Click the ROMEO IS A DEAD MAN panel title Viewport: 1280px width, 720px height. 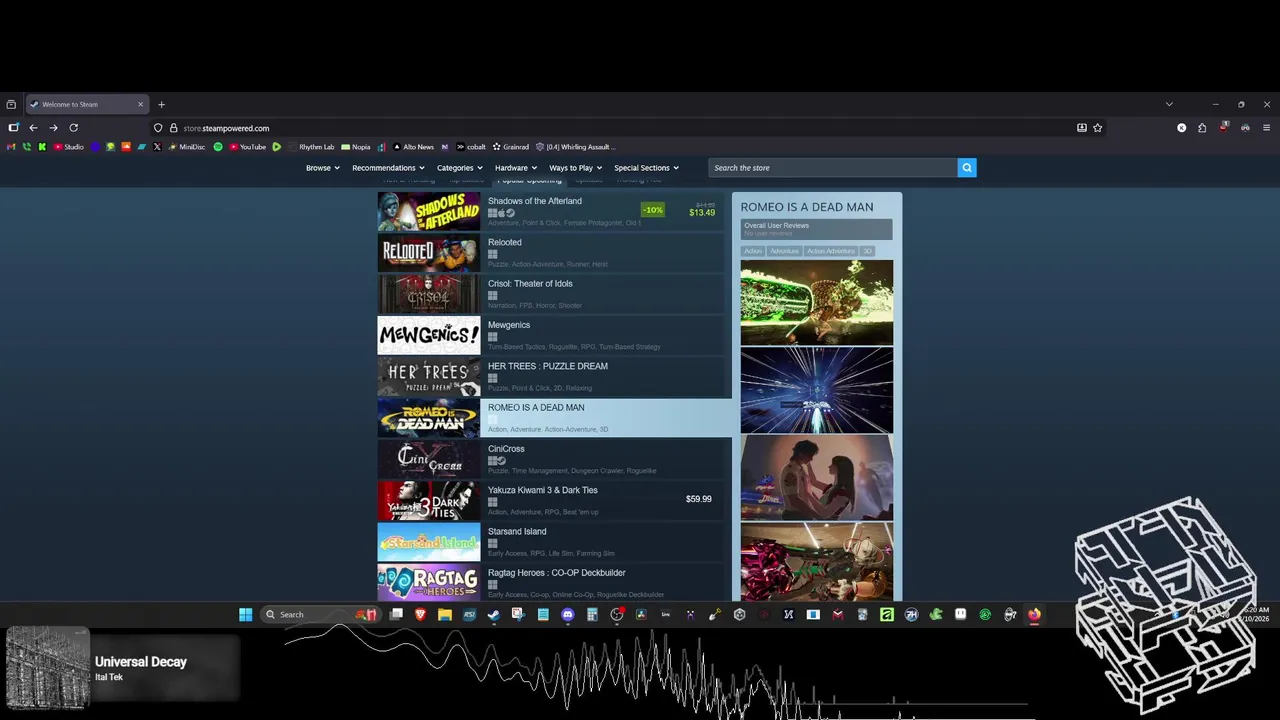[807, 207]
